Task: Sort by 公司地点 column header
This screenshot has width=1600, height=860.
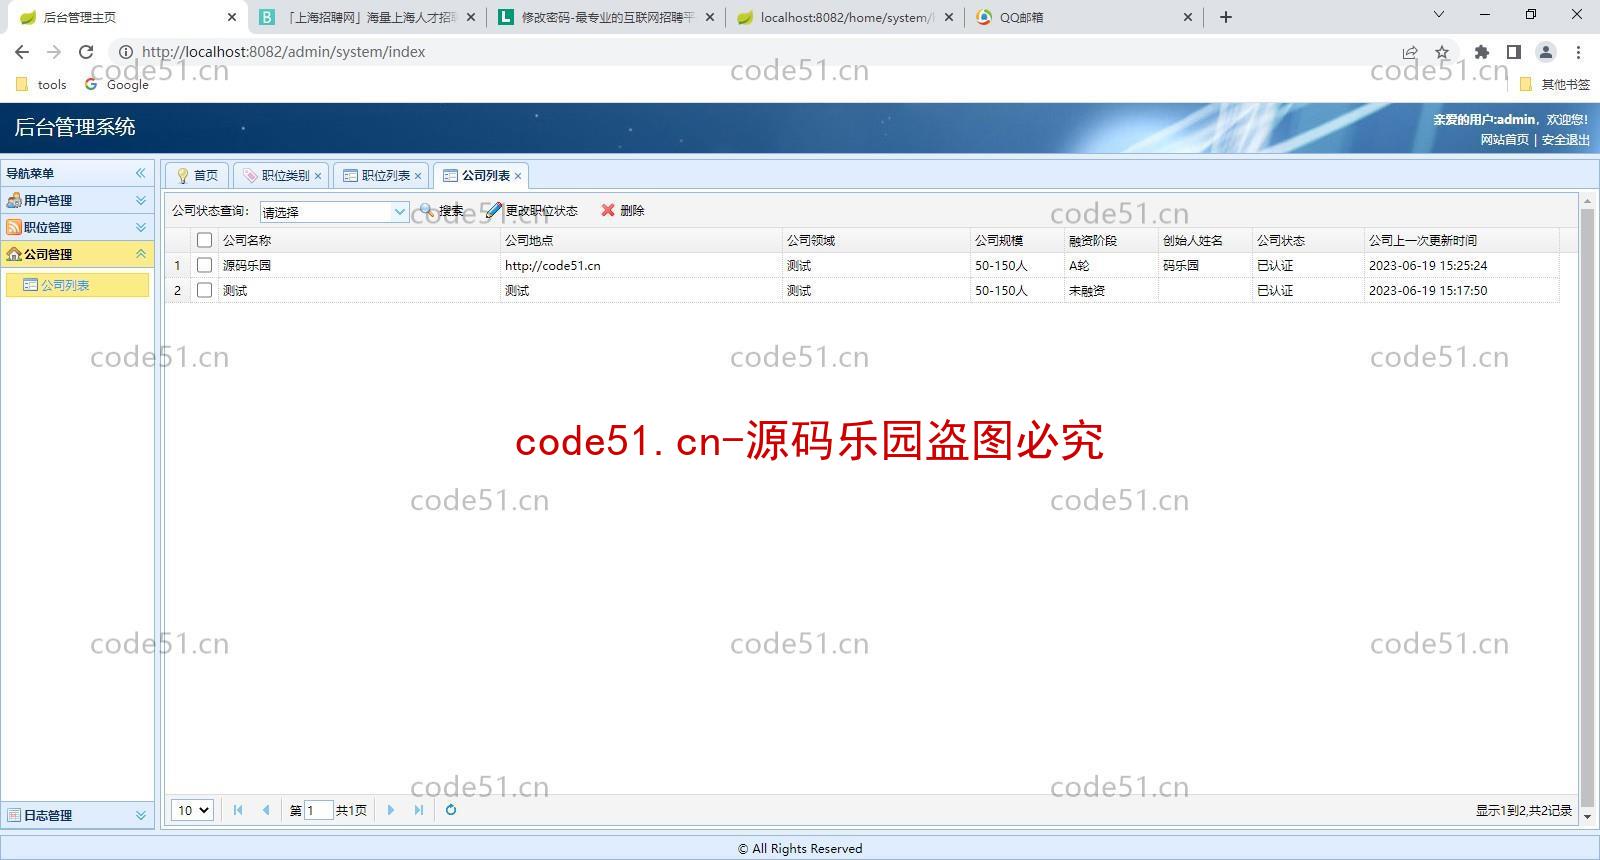Action: (641, 240)
